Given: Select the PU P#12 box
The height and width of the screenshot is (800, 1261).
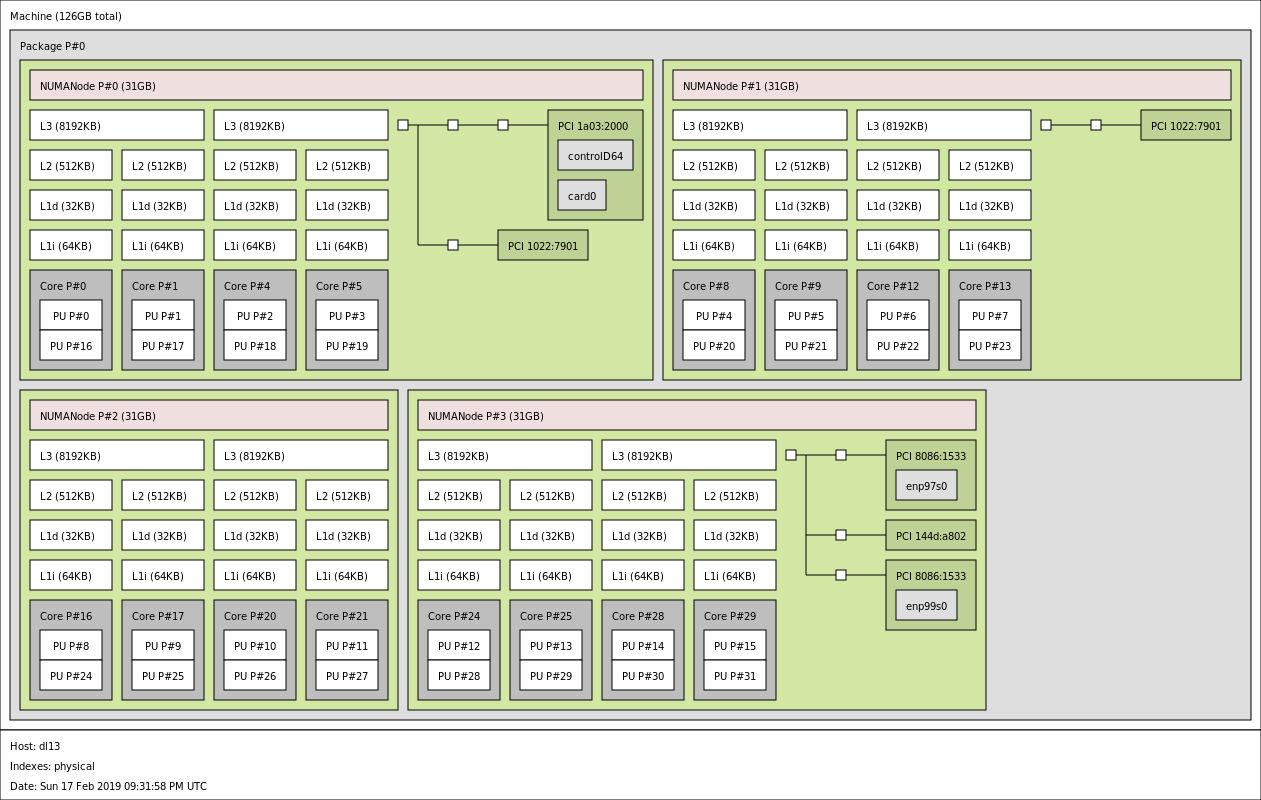Looking at the screenshot, I should click(x=459, y=645).
